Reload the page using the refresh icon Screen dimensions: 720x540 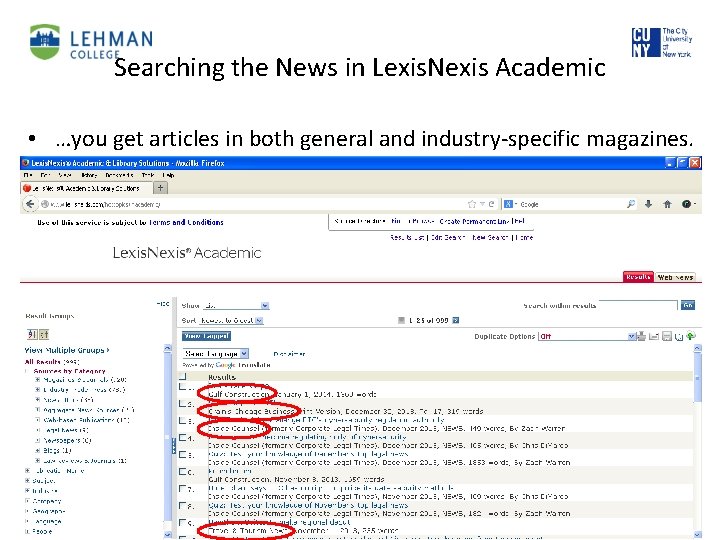[491, 204]
